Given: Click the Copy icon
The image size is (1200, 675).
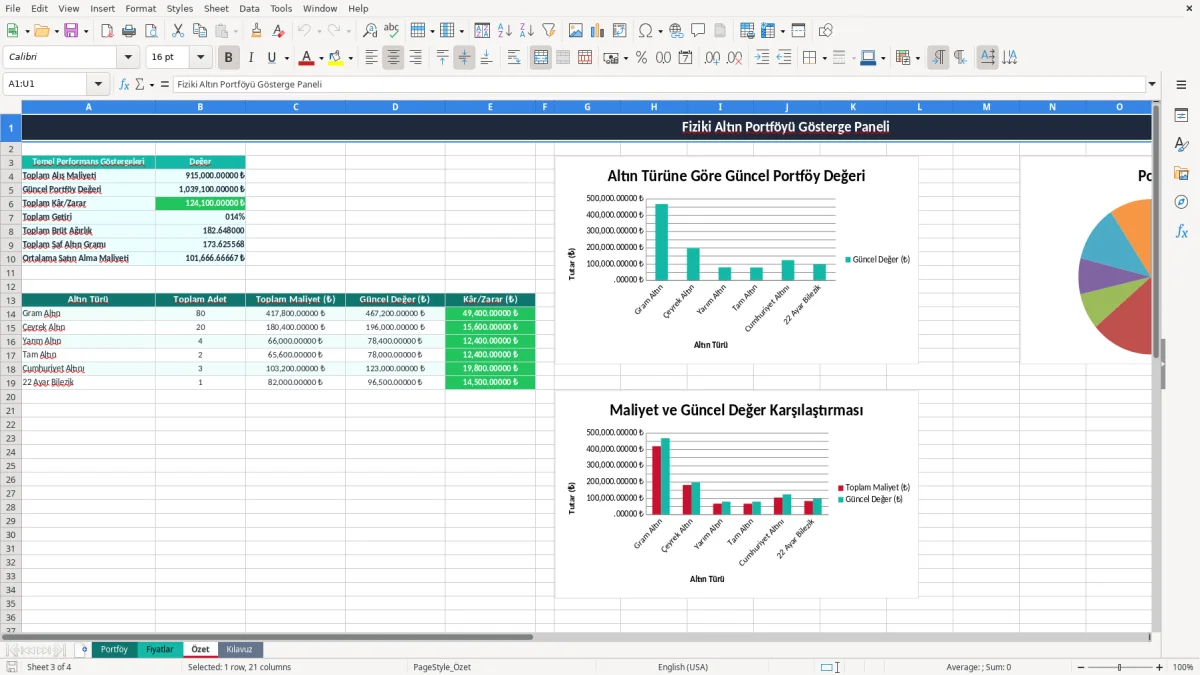Looking at the screenshot, I should coord(199,31).
